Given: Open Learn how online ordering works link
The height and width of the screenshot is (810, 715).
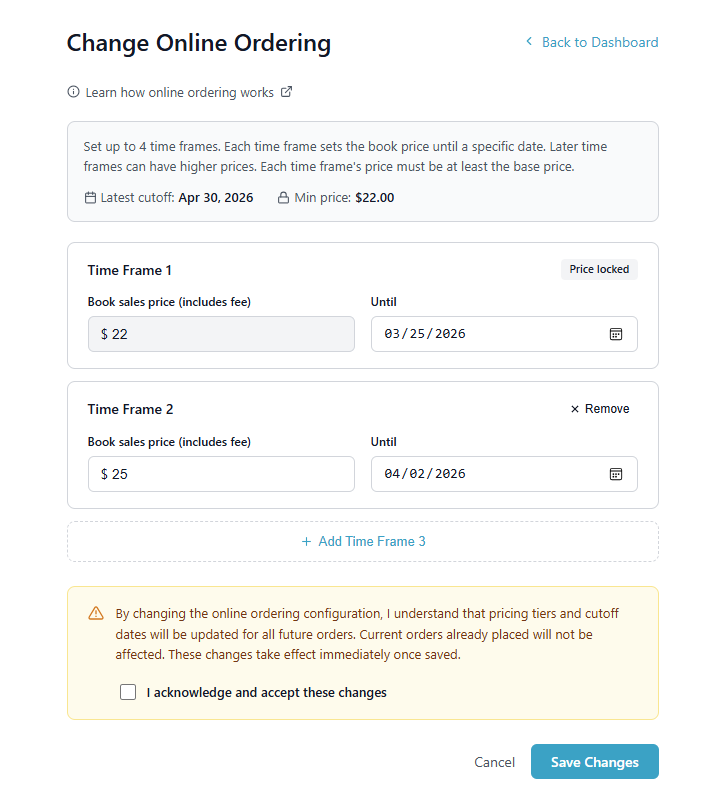Looking at the screenshot, I should pyautogui.click(x=179, y=92).
